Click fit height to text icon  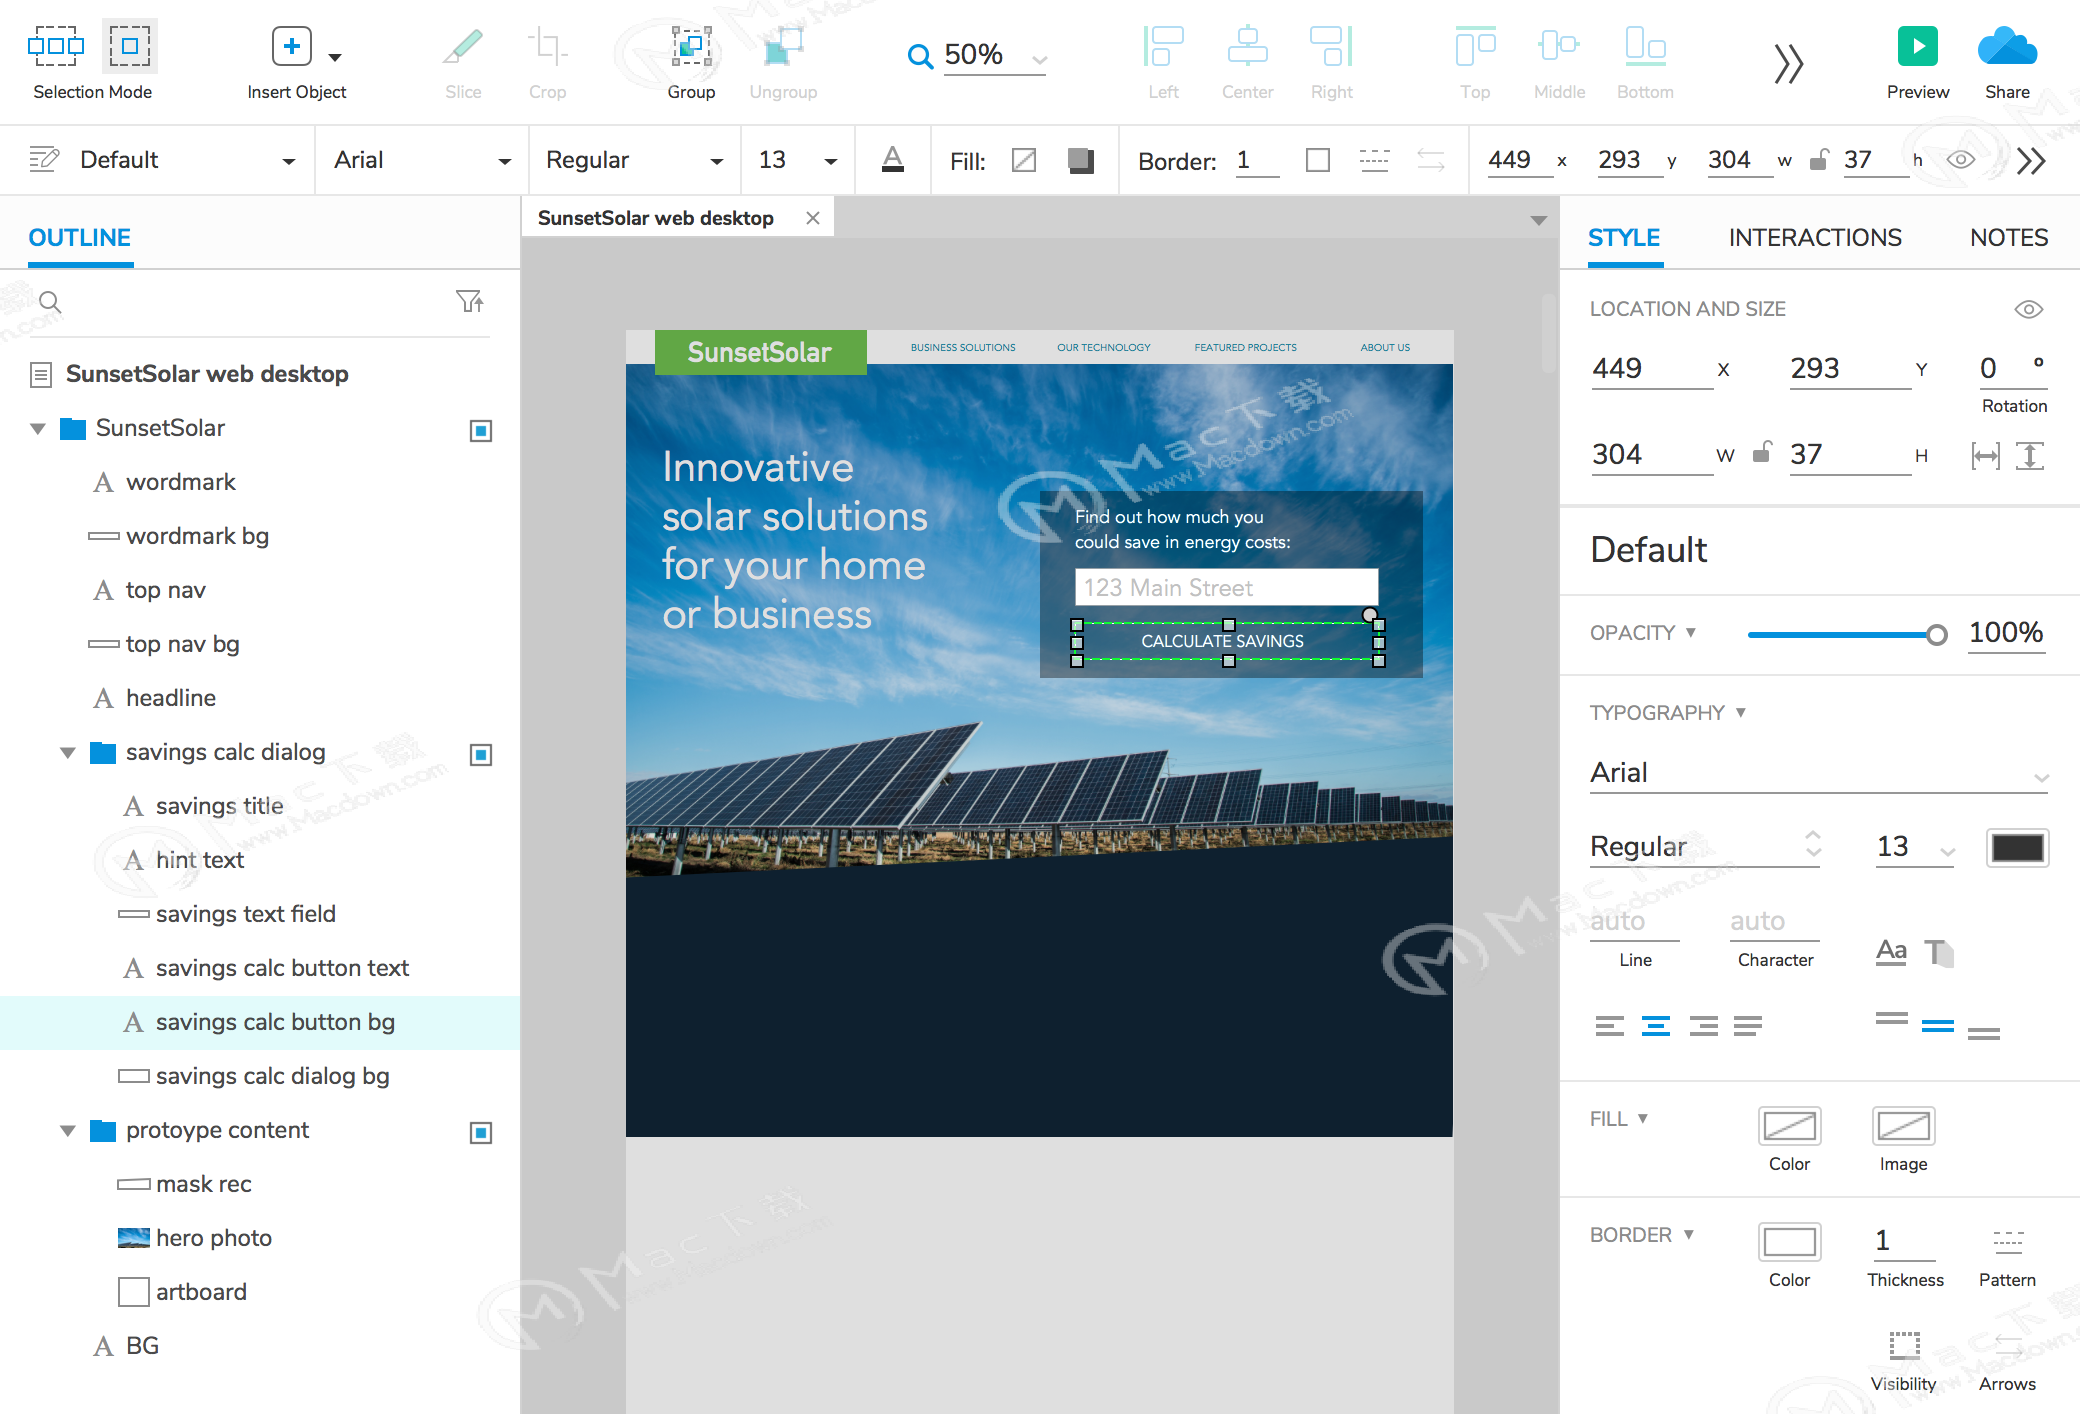point(2029,456)
